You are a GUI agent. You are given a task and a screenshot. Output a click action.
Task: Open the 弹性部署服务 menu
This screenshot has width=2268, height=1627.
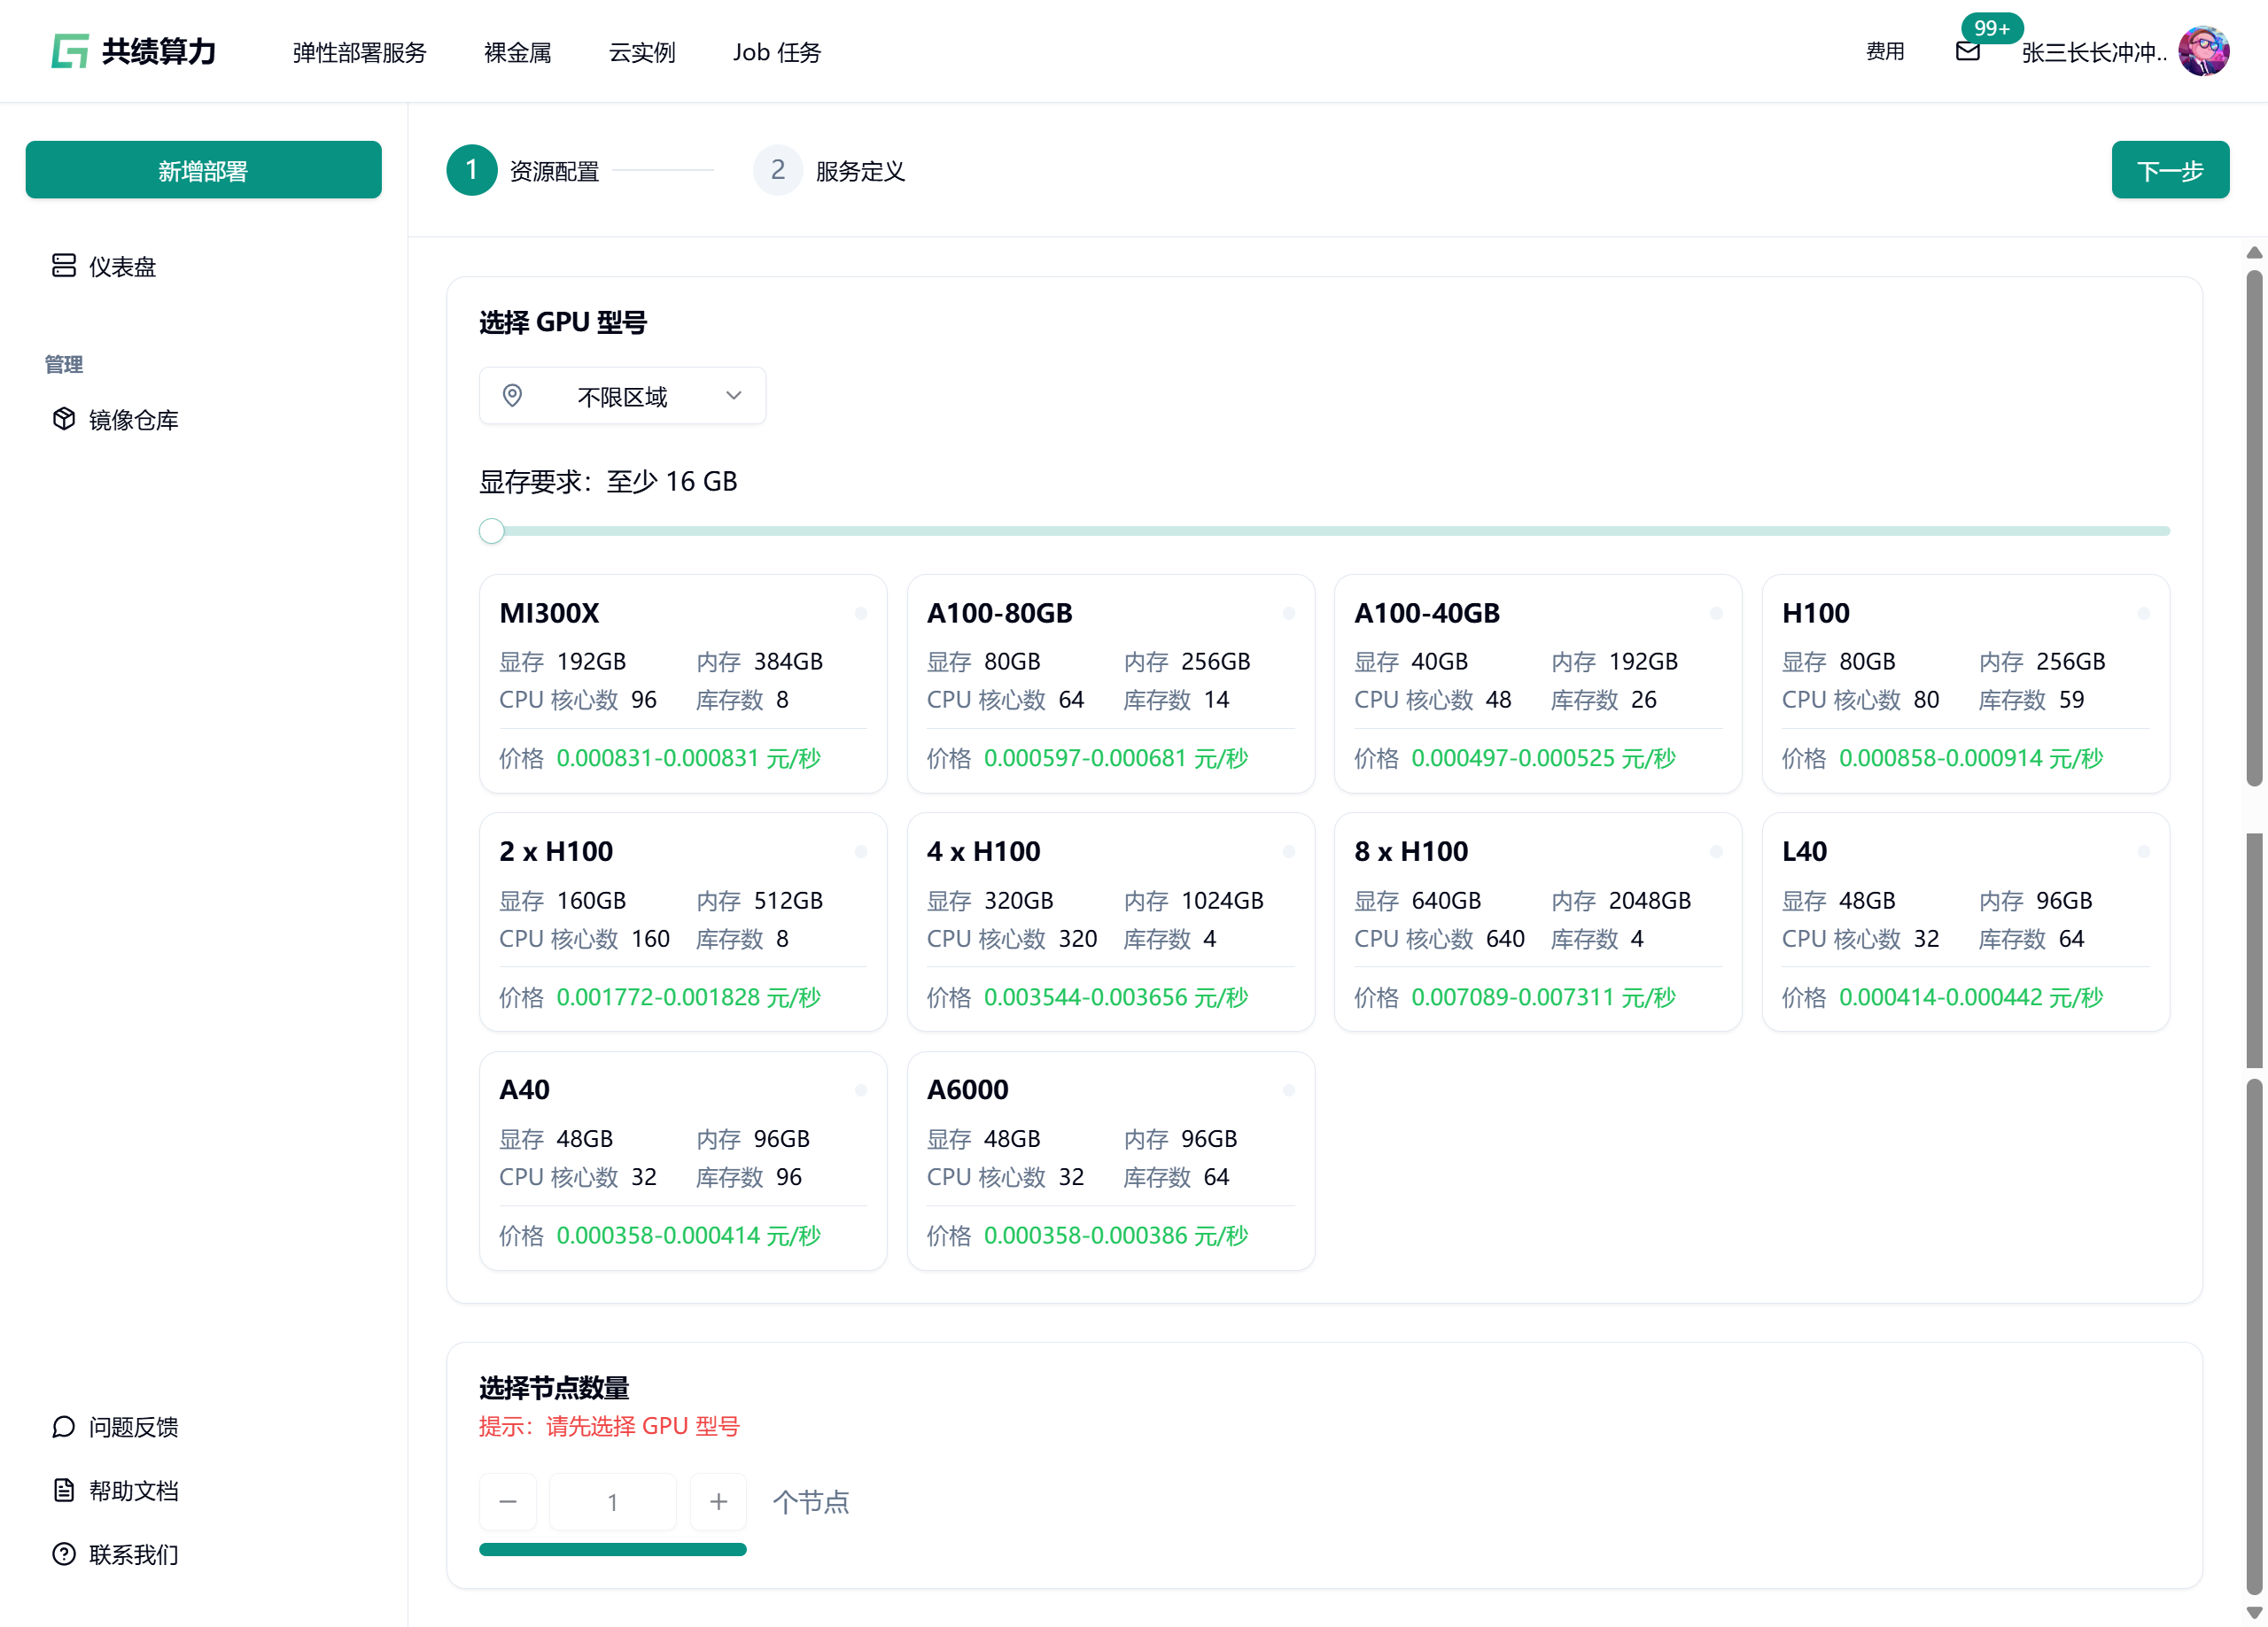point(359,52)
